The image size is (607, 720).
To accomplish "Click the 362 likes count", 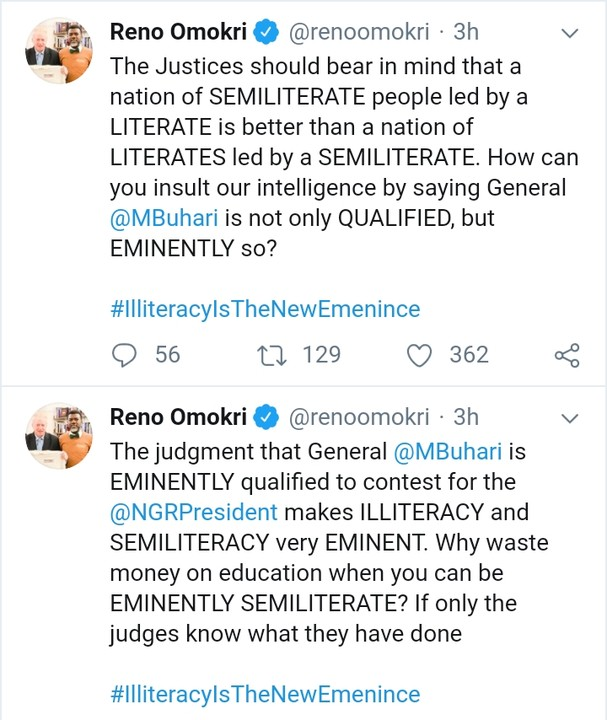I will pos(468,355).
